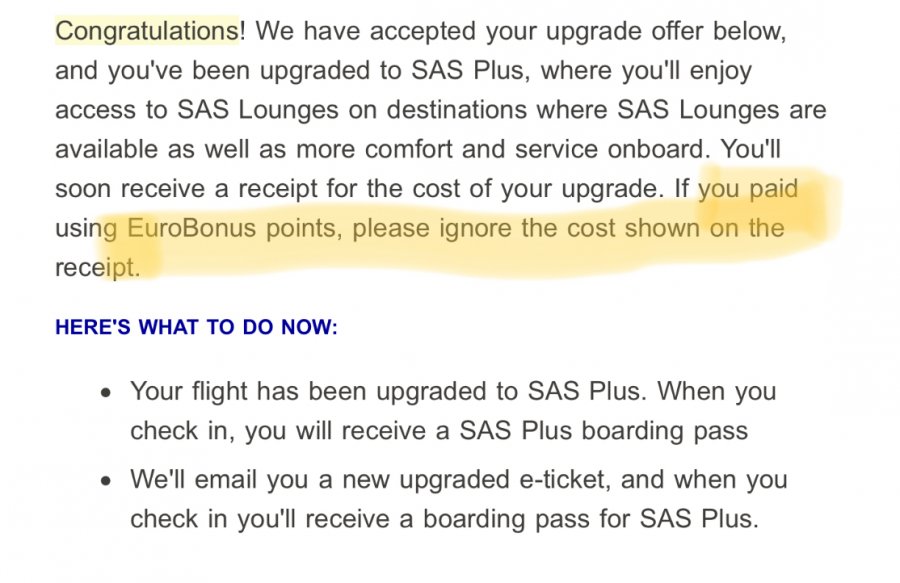Screen dimensions: 900x583
Task: Click the highlighted word "Congratulations"
Action: 146,30
